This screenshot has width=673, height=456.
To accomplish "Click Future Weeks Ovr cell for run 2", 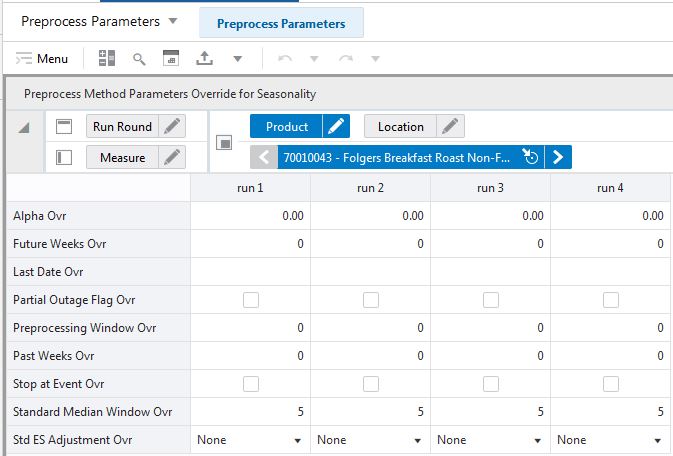I will [x=370, y=243].
